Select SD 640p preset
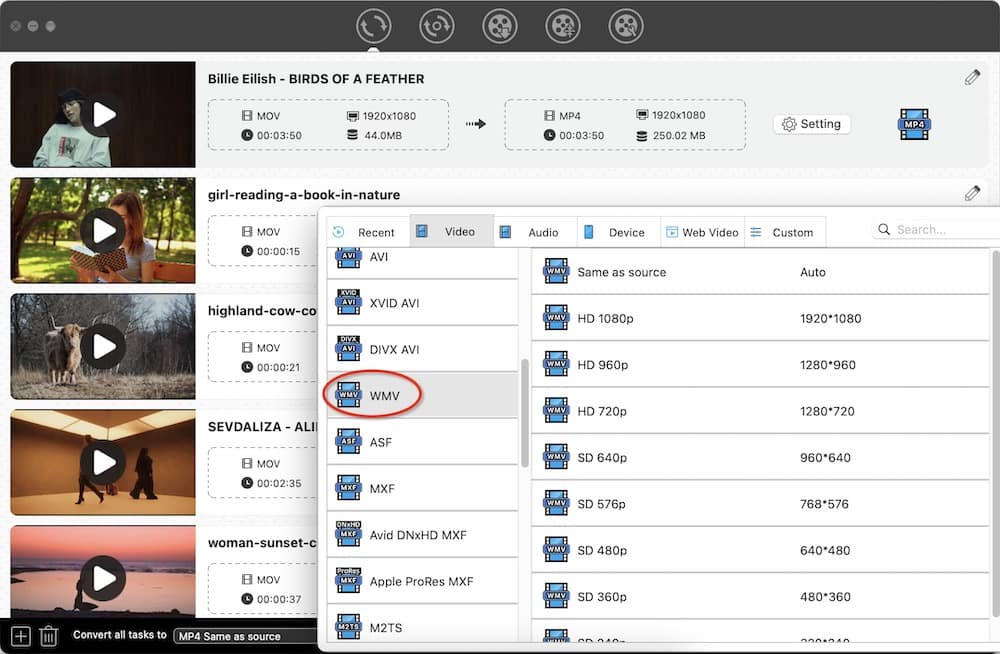Viewport: 1000px width, 654px height. click(x=760, y=457)
